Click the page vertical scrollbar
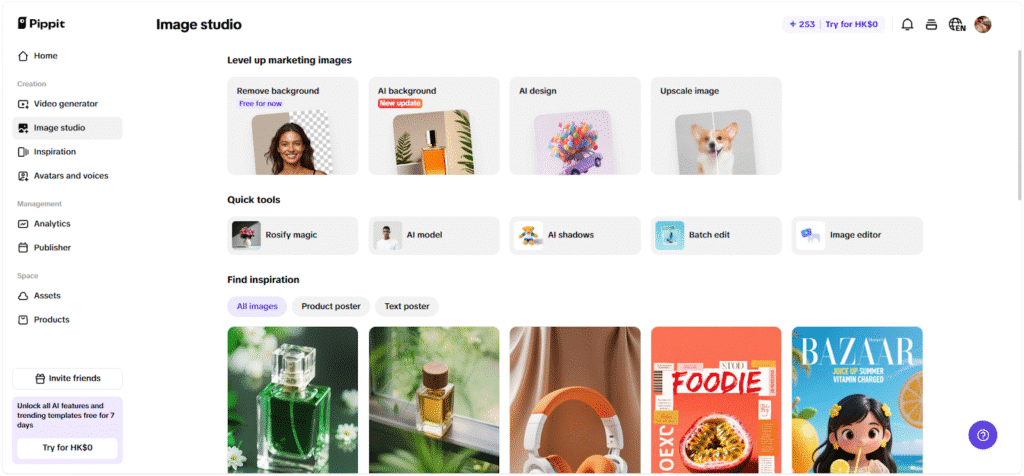The height and width of the screenshot is (476, 1024). coord(1019,124)
